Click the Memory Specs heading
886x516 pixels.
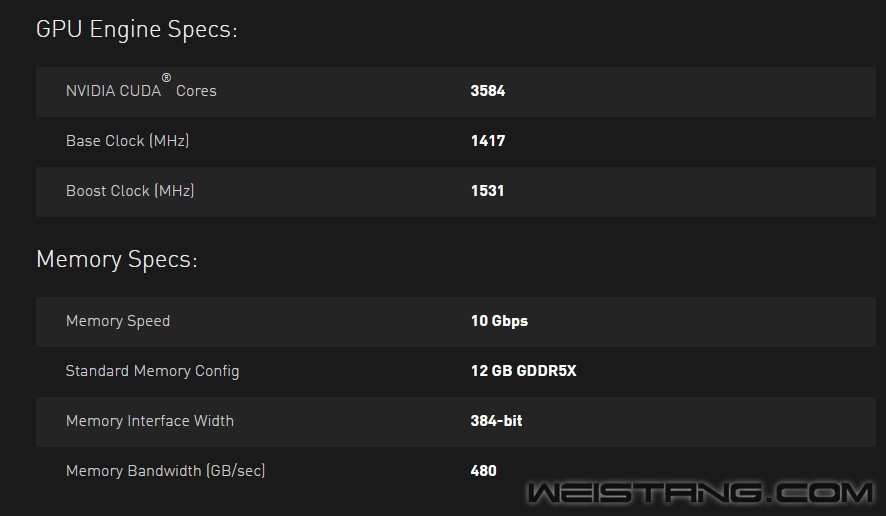pos(117,259)
